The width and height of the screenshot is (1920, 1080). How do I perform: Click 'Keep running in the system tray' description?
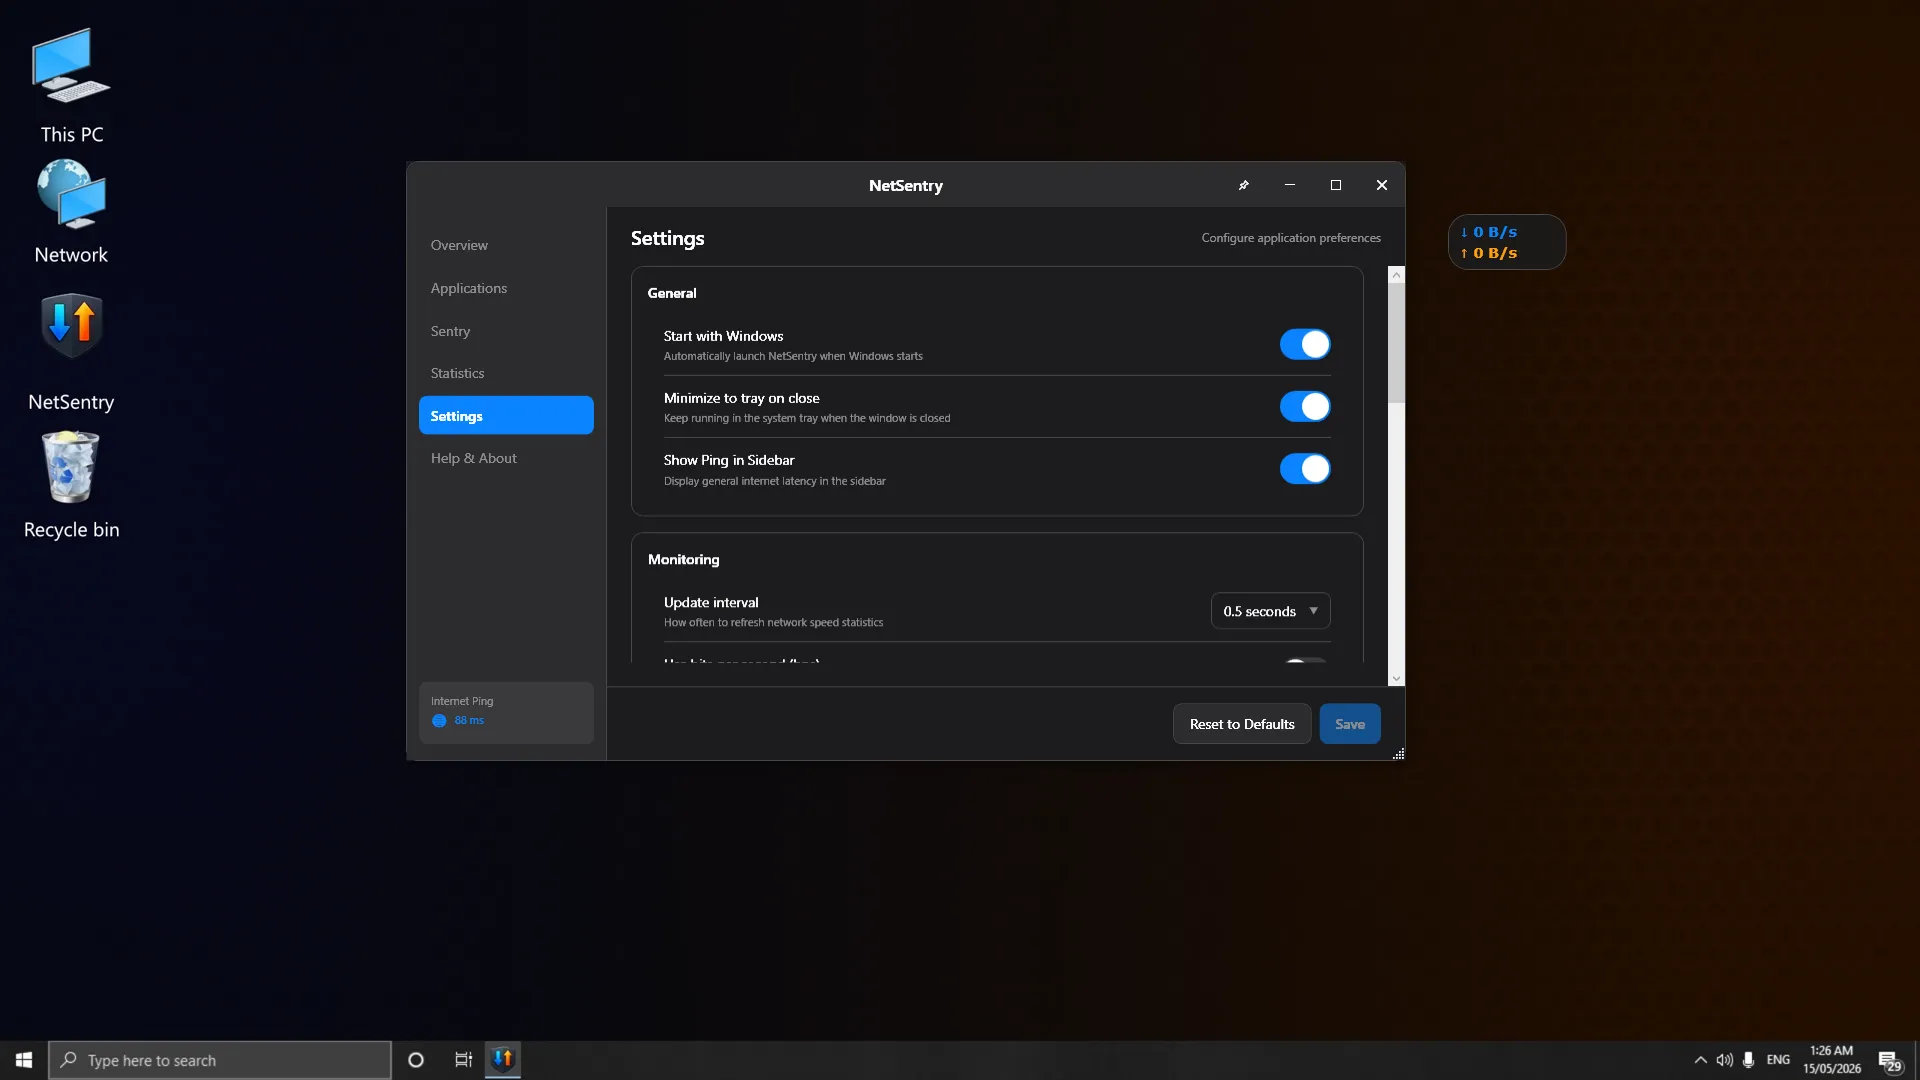pyautogui.click(x=807, y=418)
